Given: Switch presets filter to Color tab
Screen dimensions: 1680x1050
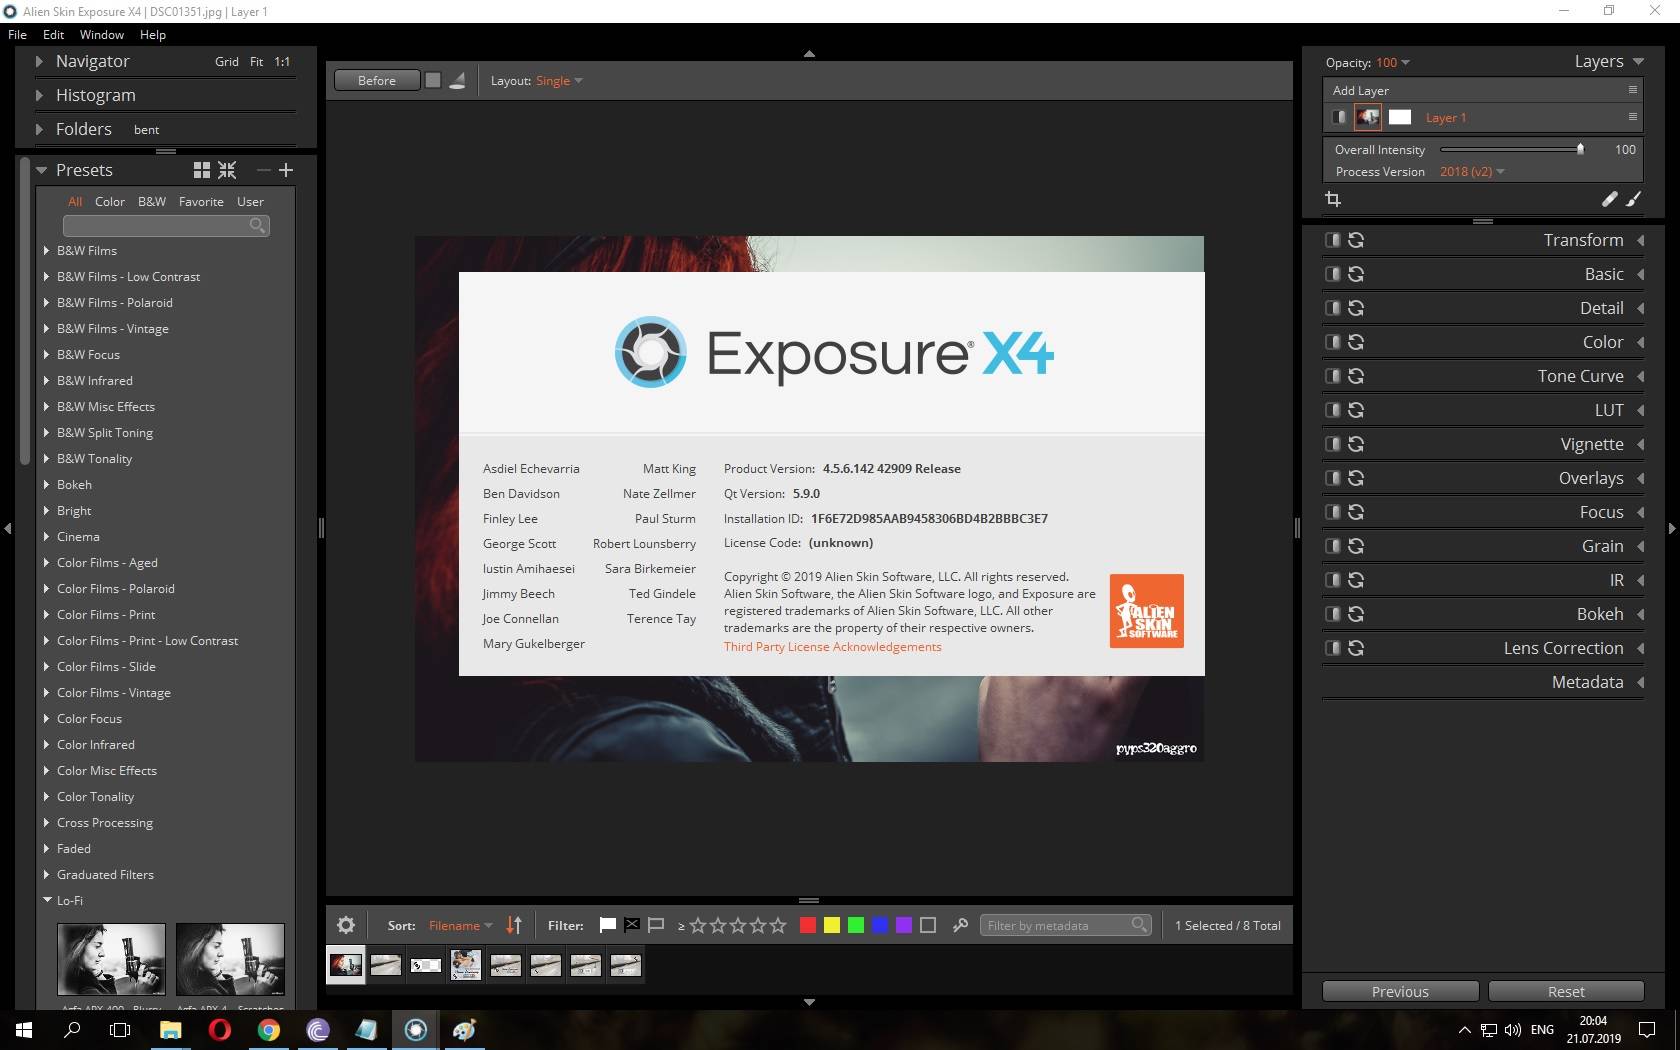Looking at the screenshot, I should (x=110, y=201).
